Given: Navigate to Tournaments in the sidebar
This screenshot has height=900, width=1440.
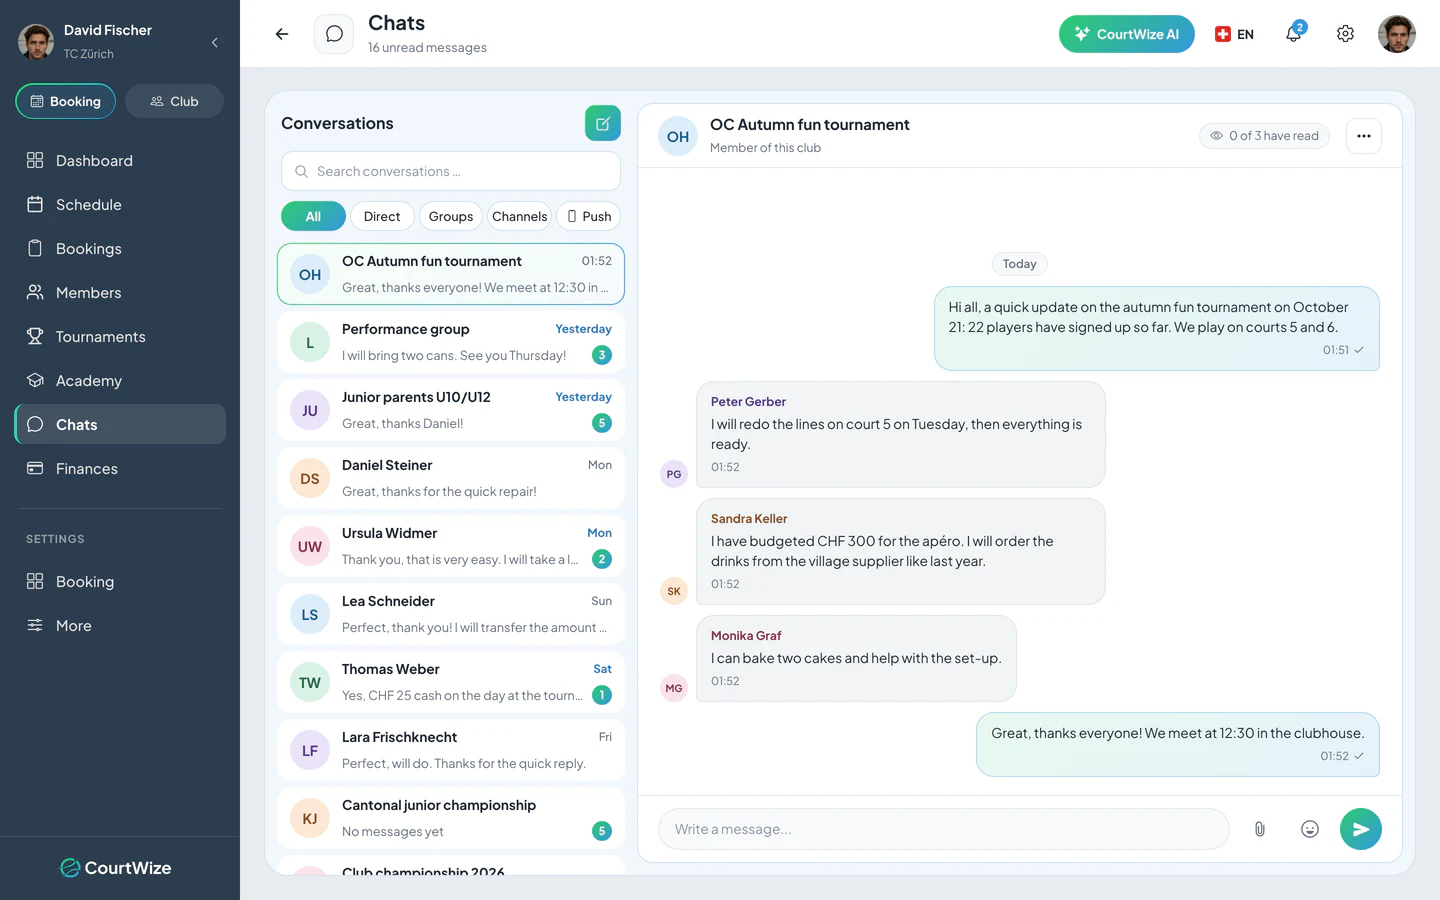Looking at the screenshot, I should (x=120, y=337).
